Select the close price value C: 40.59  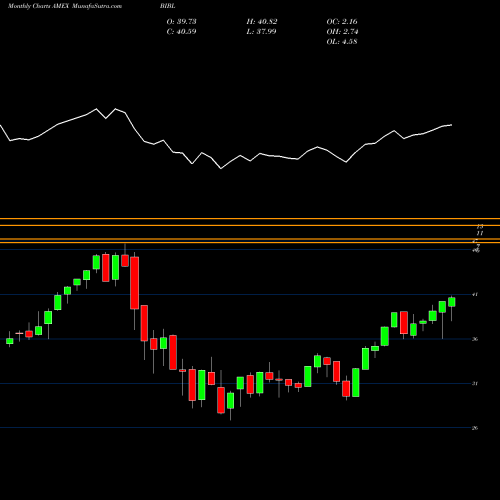pyautogui.click(x=181, y=32)
